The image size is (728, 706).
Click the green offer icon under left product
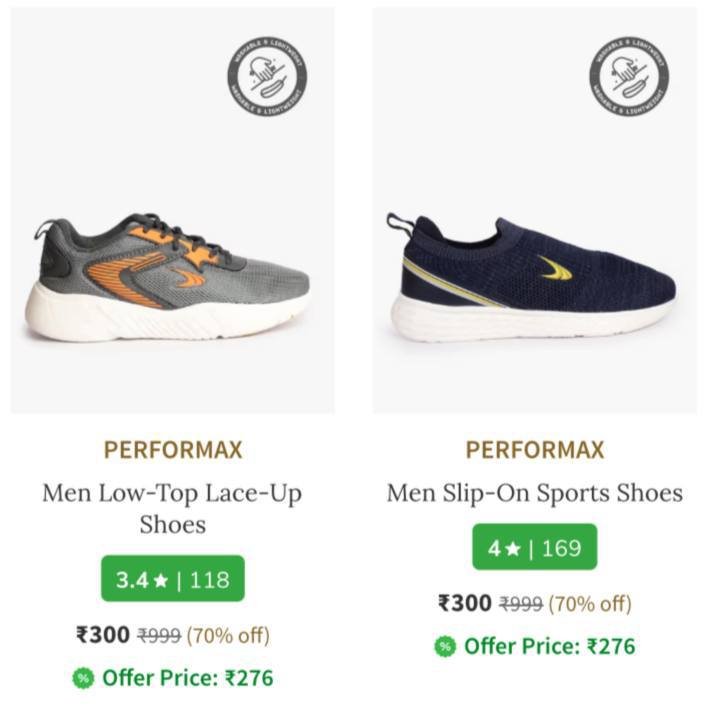(x=83, y=678)
